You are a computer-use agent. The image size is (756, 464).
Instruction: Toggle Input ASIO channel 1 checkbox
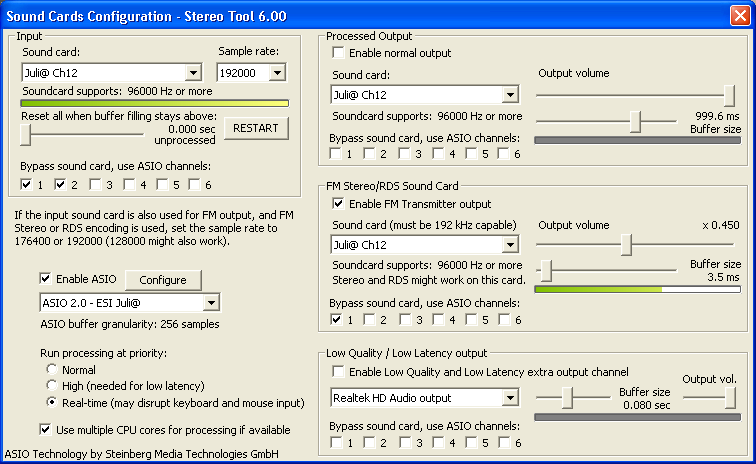27,184
